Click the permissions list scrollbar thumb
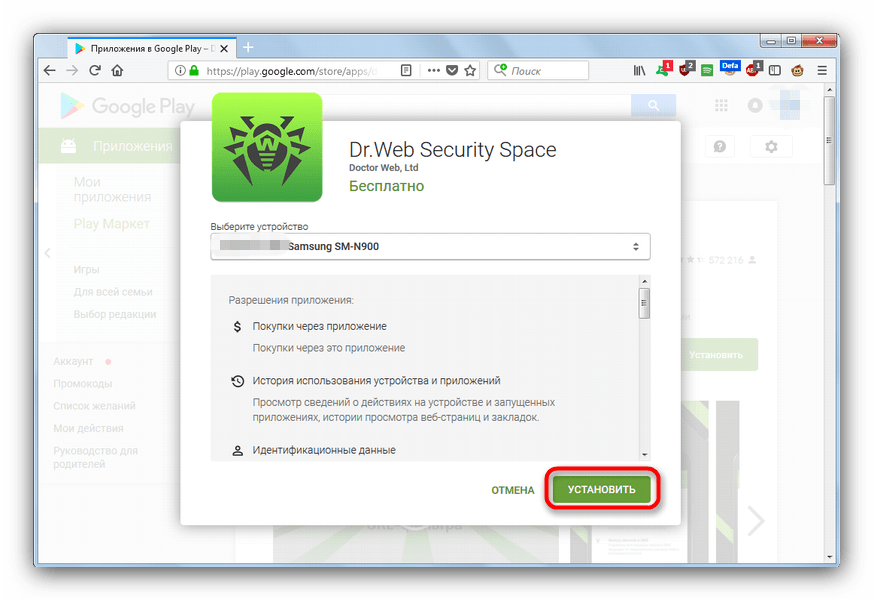Viewport: 874px width, 600px height. 644,303
